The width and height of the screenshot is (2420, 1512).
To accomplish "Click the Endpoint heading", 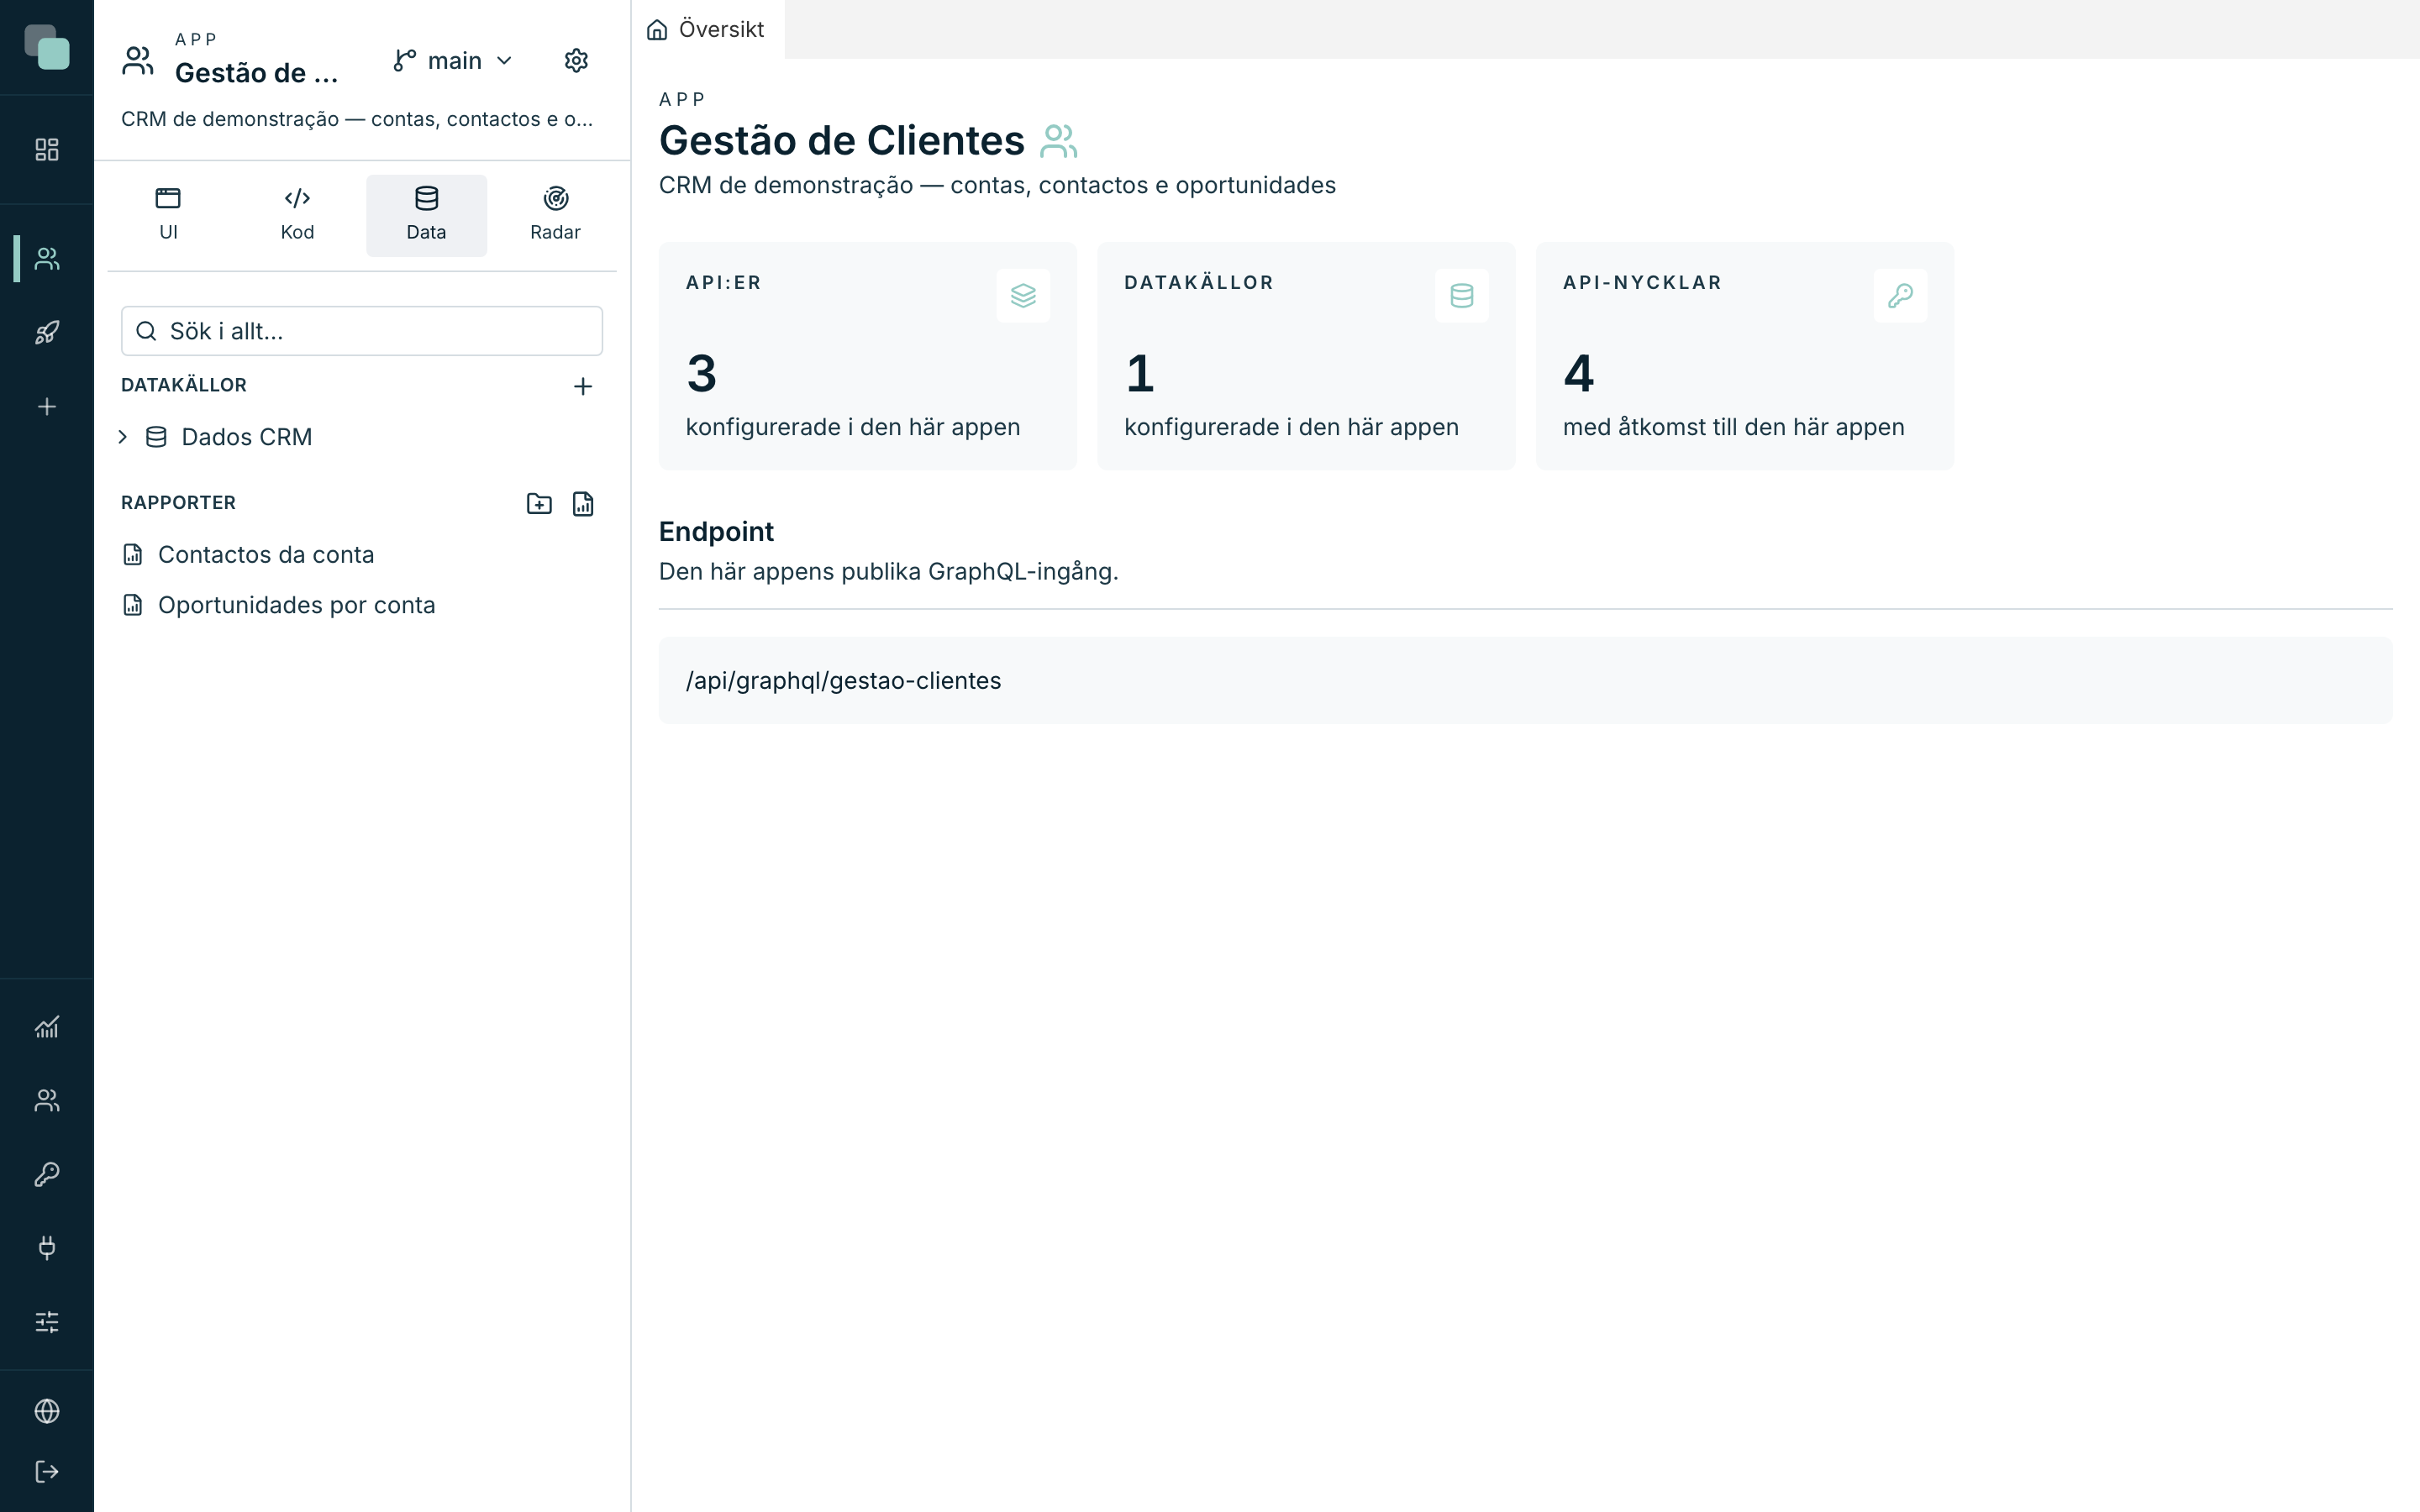I will tap(716, 532).
